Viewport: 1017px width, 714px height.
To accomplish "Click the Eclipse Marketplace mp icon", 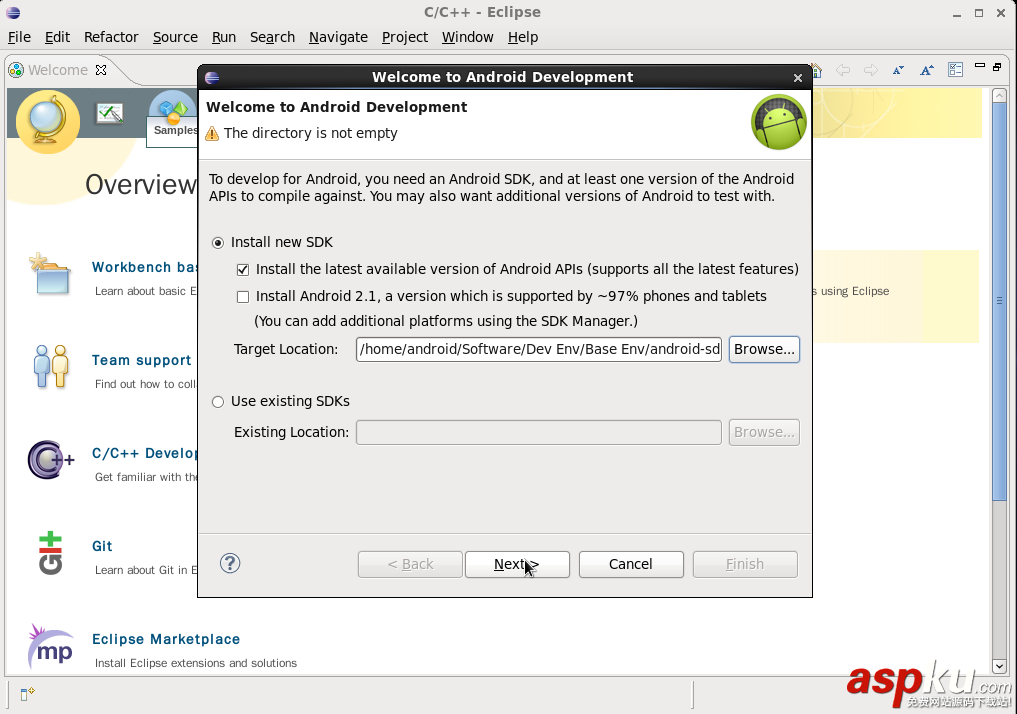I will pos(50,647).
